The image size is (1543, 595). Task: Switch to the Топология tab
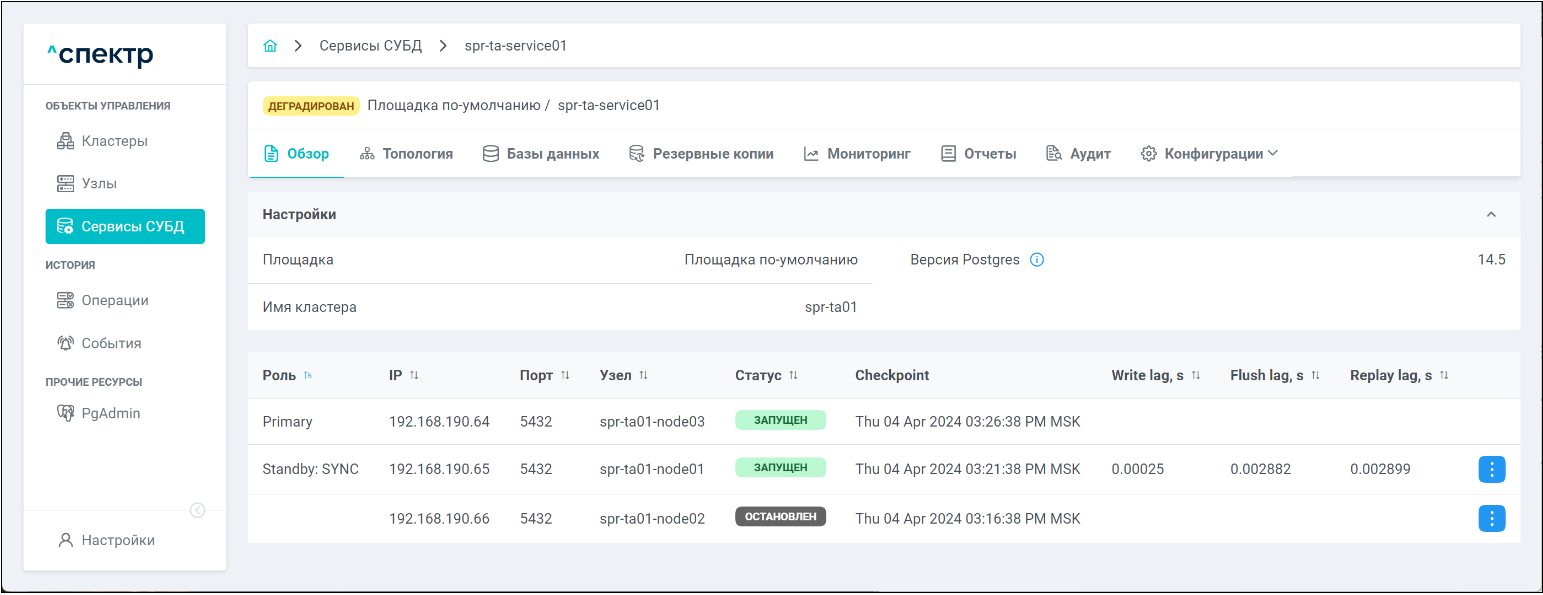click(x=406, y=154)
